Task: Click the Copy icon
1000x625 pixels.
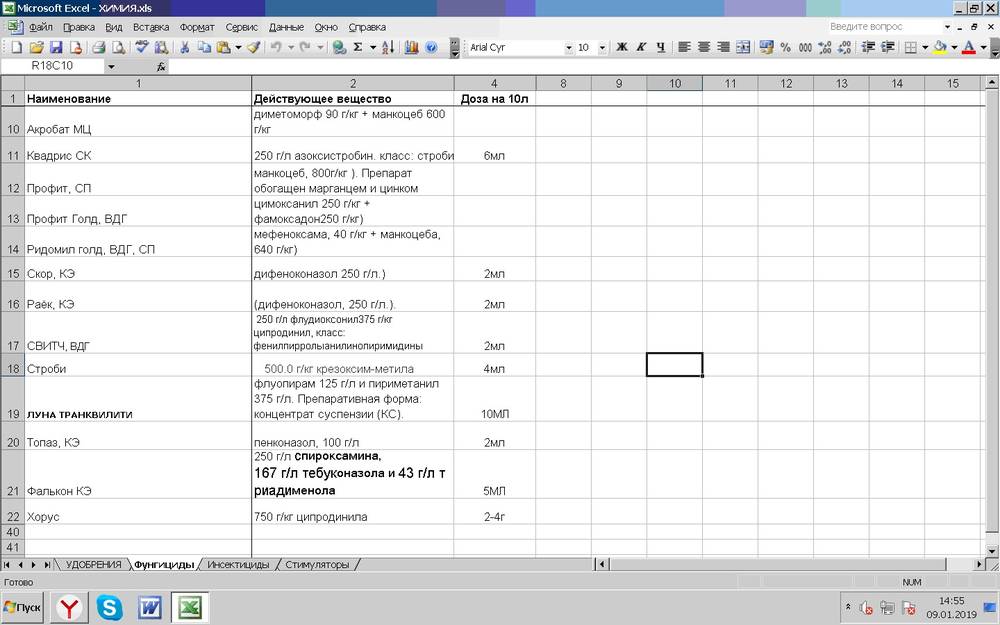Action: point(204,47)
